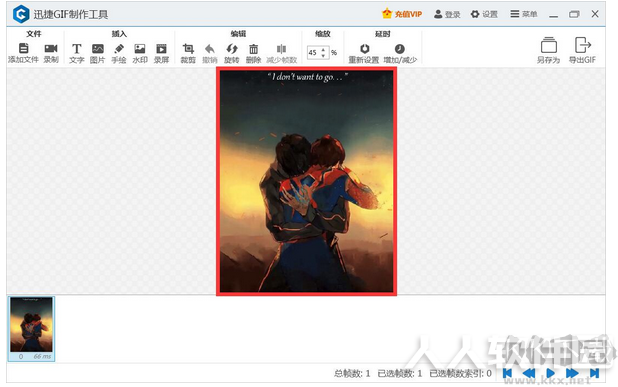The width and height of the screenshot is (618, 387).
Task: Choose the 裁剪 crop tool
Action: [188, 49]
